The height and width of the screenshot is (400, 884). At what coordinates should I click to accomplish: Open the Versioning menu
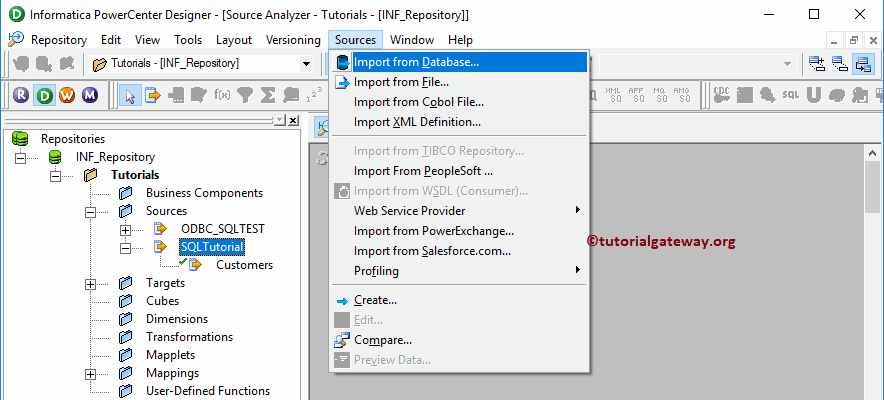[x=293, y=40]
